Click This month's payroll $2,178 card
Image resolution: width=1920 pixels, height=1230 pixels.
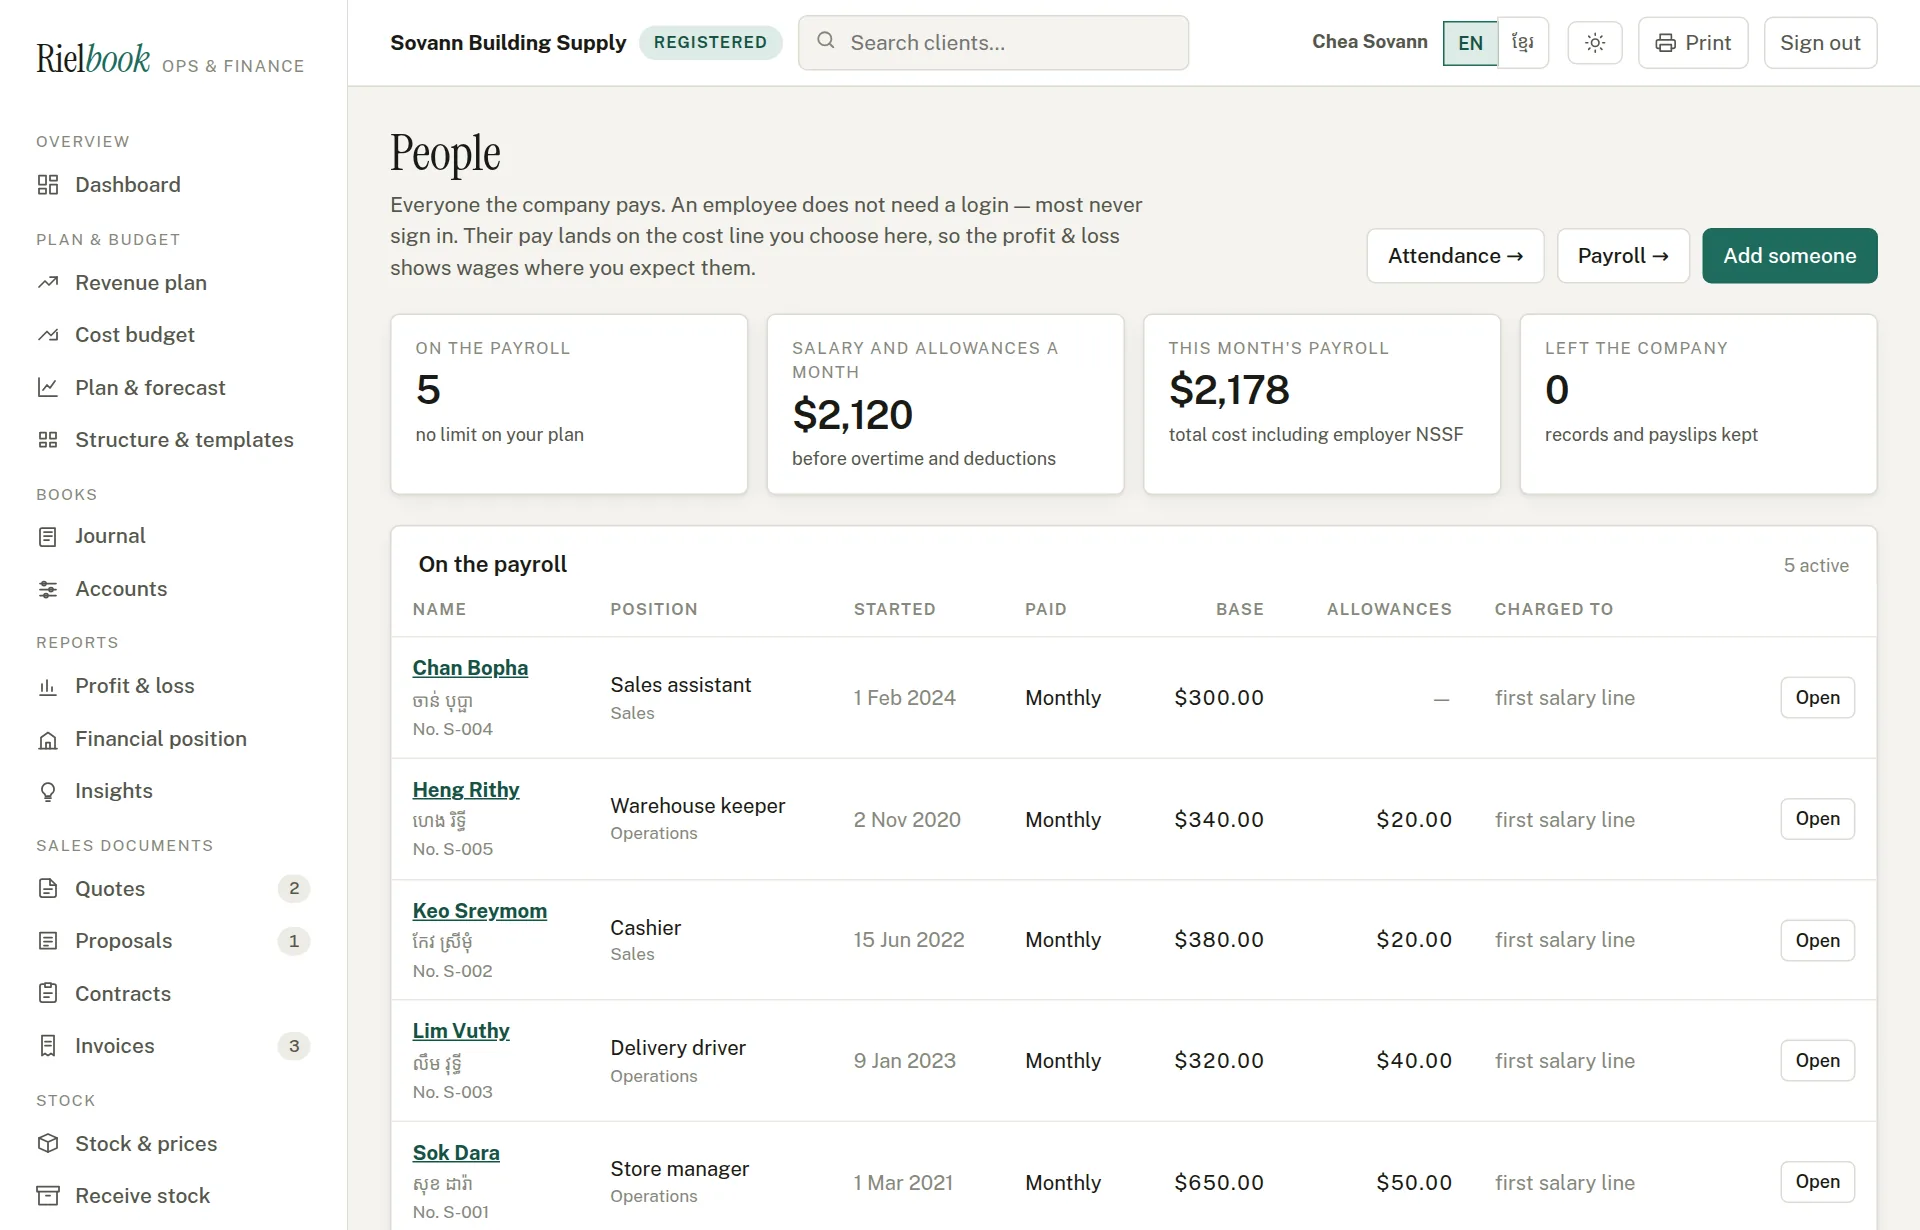1321,404
